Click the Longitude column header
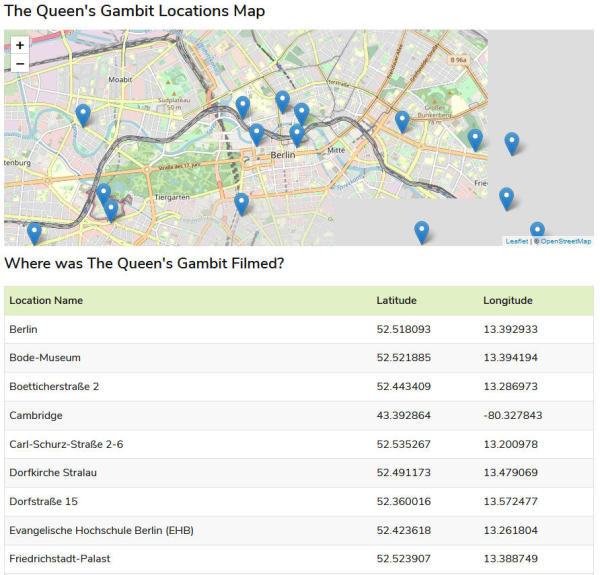Viewport: 600px width, 575px height. tap(508, 301)
